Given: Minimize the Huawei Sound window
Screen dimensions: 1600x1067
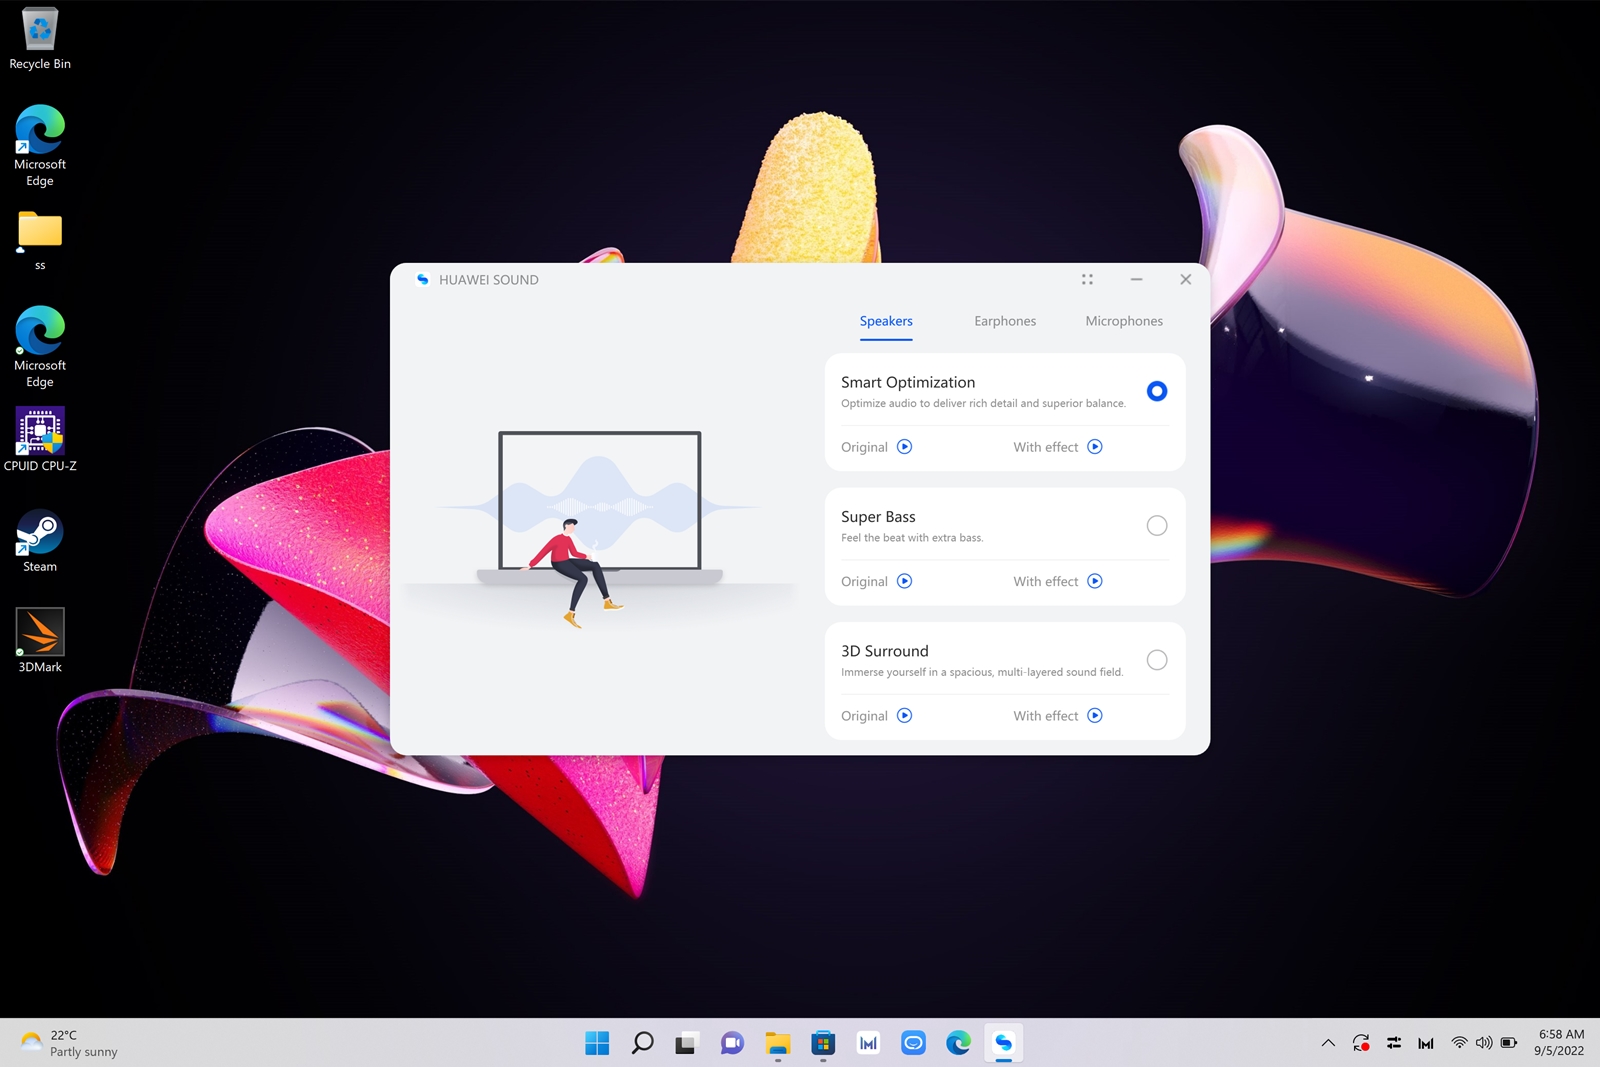Looking at the screenshot, I should point(1136,280).
